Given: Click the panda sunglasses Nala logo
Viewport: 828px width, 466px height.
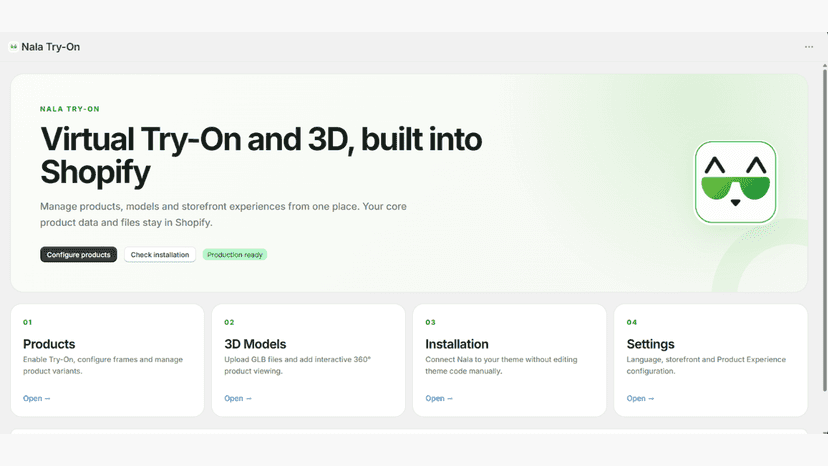Looking at the screenshot, I should point(735,182).
